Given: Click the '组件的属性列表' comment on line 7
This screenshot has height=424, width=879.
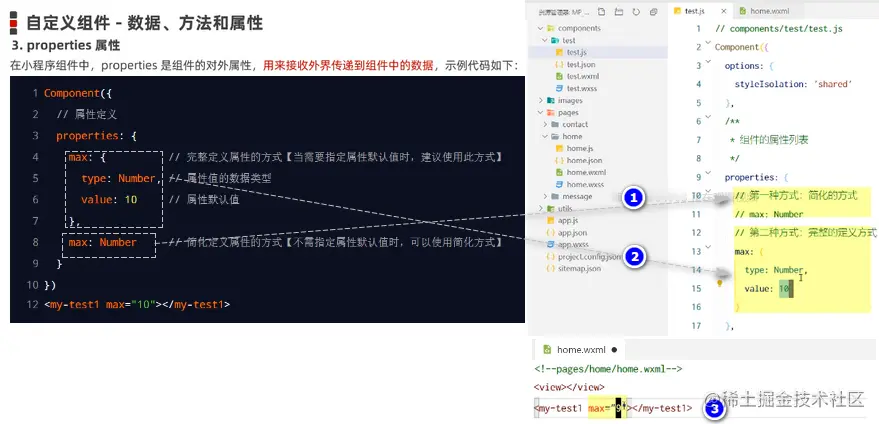Looking at the screenshot, I should point(773,140).
